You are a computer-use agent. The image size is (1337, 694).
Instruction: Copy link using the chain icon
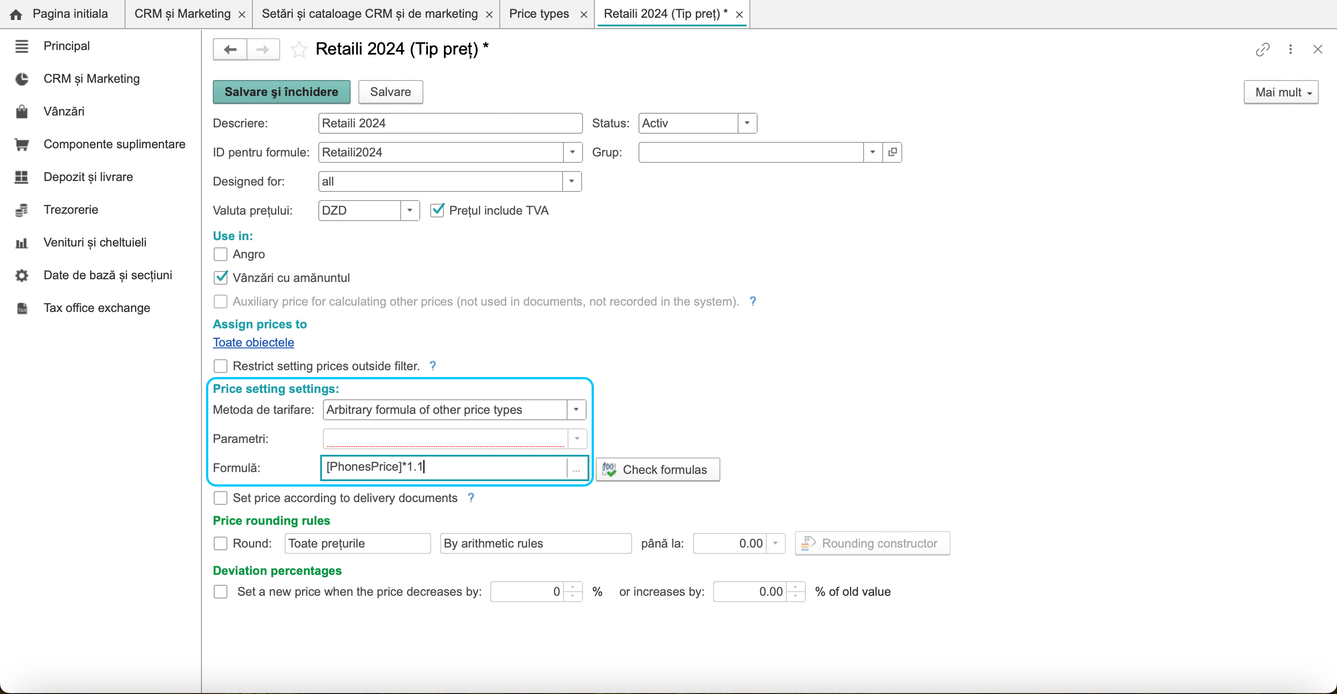point(1263,49)
